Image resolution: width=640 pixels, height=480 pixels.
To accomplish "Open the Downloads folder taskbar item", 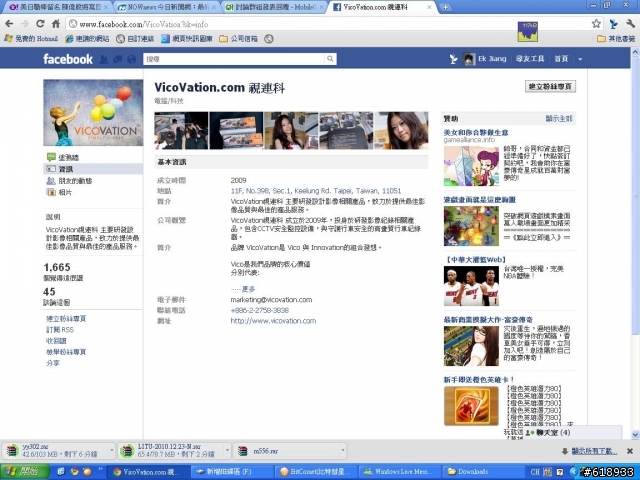I will (x=483, y=472).
